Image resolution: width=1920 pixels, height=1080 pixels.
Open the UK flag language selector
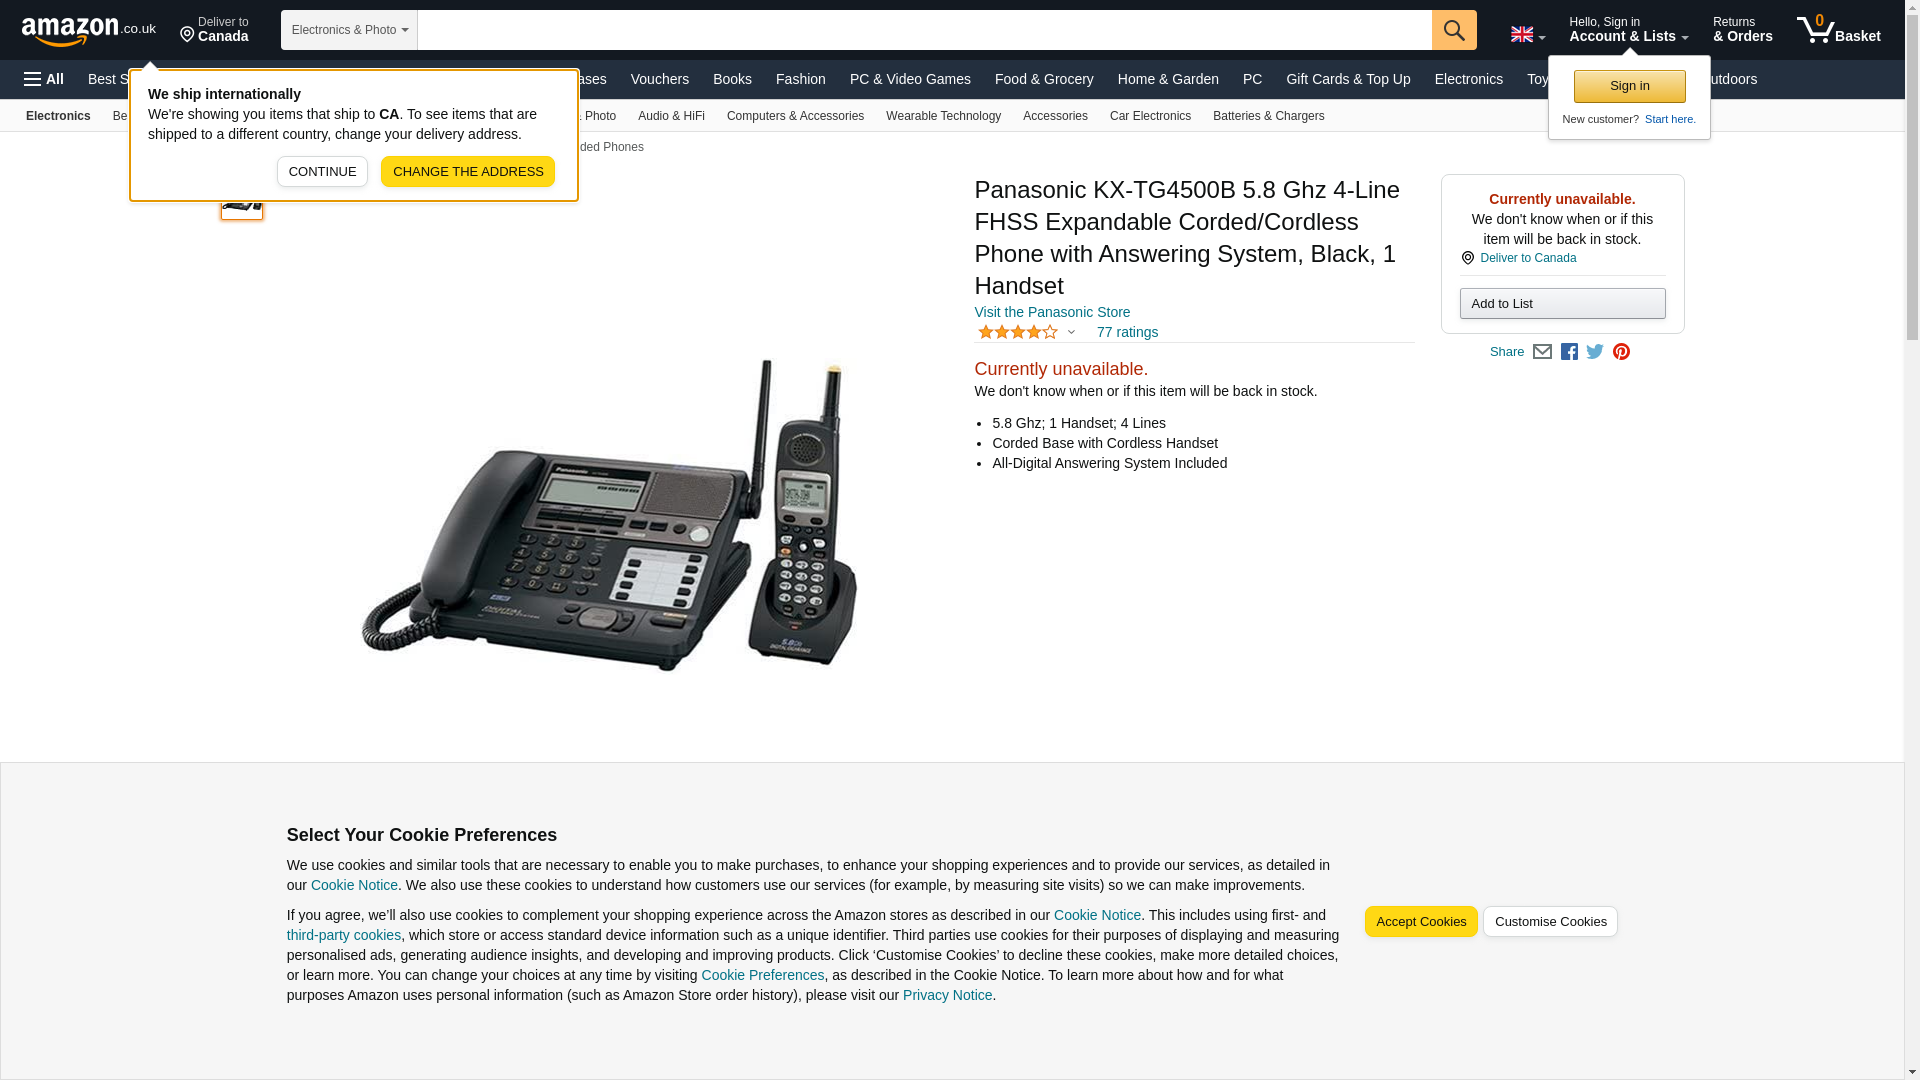coord(1527,35)
